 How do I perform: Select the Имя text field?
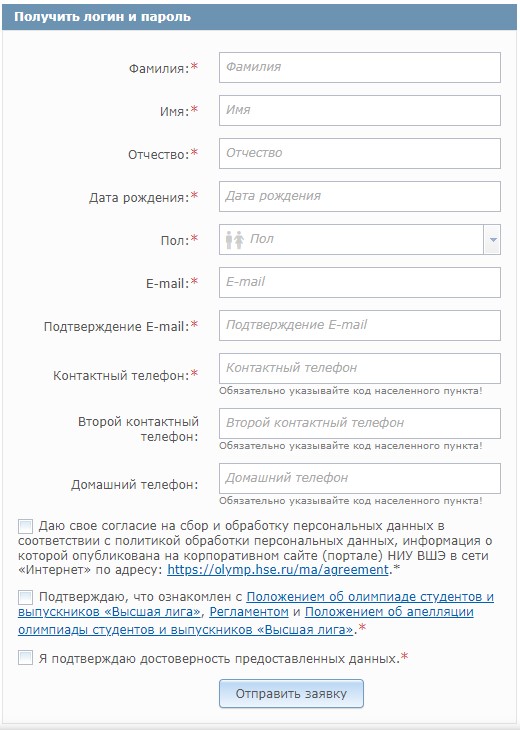click(360, 110)
